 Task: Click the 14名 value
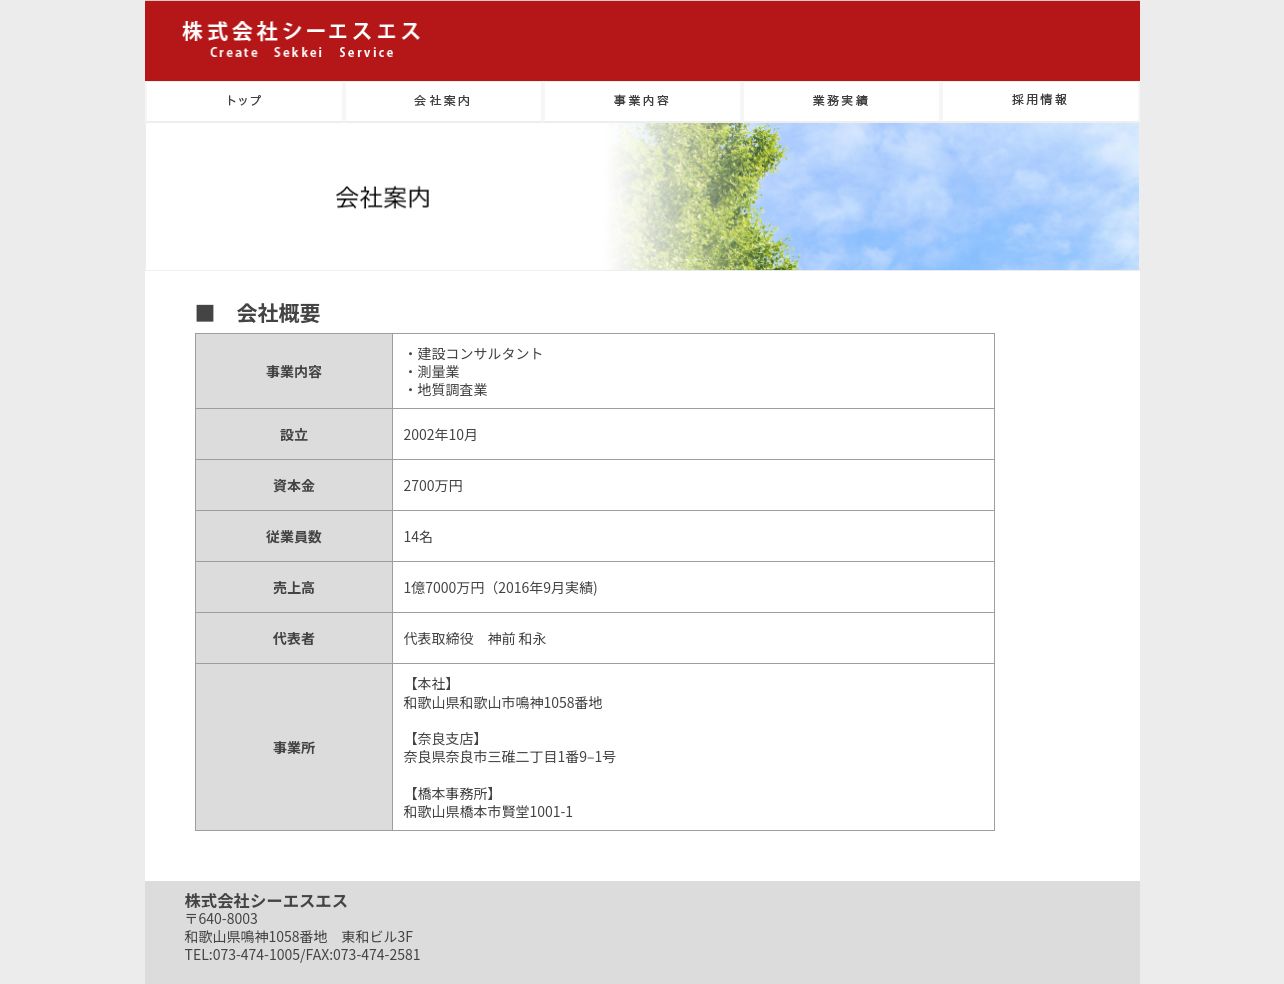click(418, 536)
